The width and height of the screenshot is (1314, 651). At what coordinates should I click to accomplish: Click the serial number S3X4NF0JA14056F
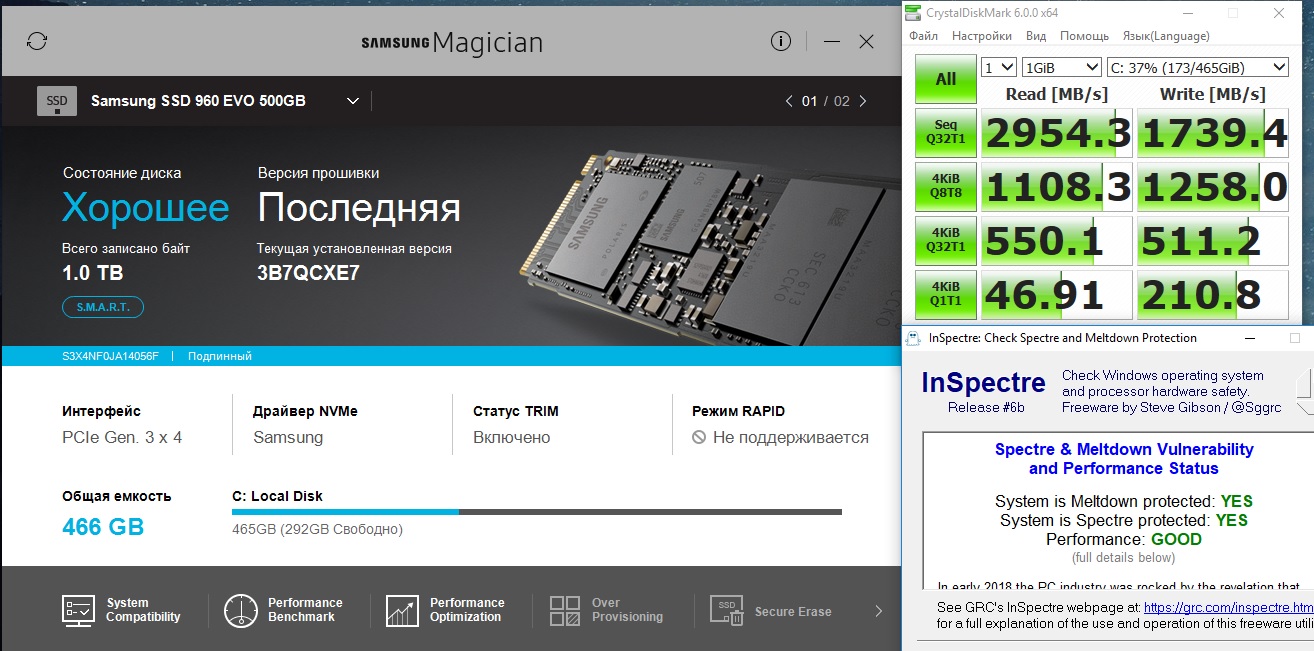point(110,356)
